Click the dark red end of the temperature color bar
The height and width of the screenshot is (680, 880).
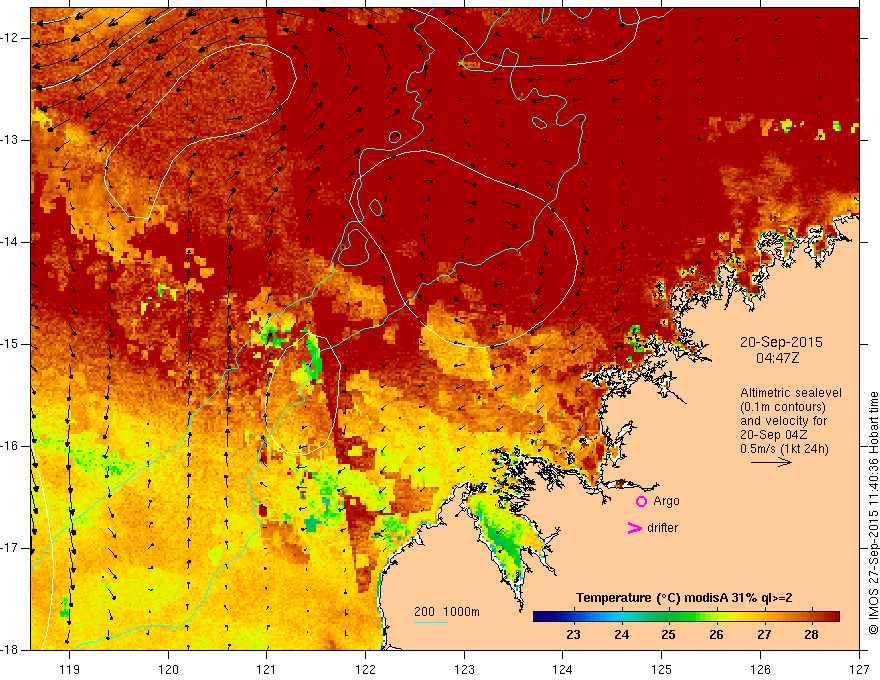pyautogui.click(x=834, y=617)
